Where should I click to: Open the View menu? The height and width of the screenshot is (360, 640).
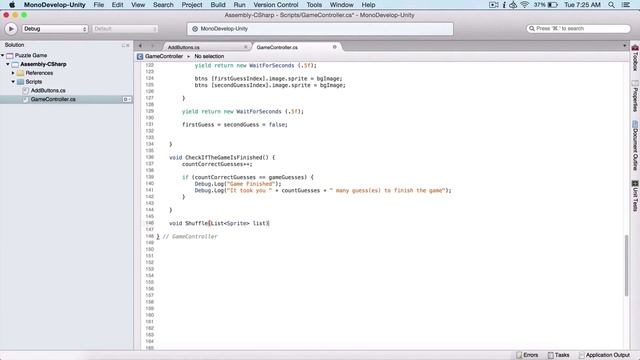pyautogui.click(x=138, y=5)
